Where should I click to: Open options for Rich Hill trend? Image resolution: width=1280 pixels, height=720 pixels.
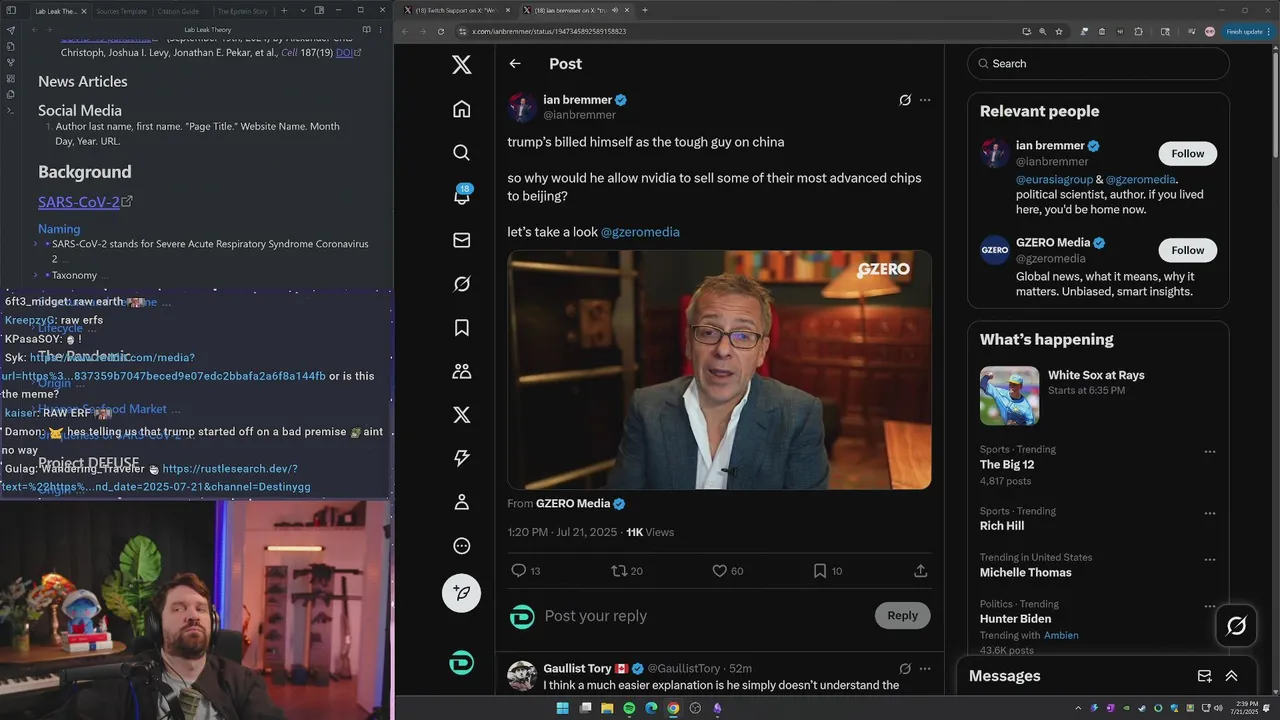tap(1209, 513)
